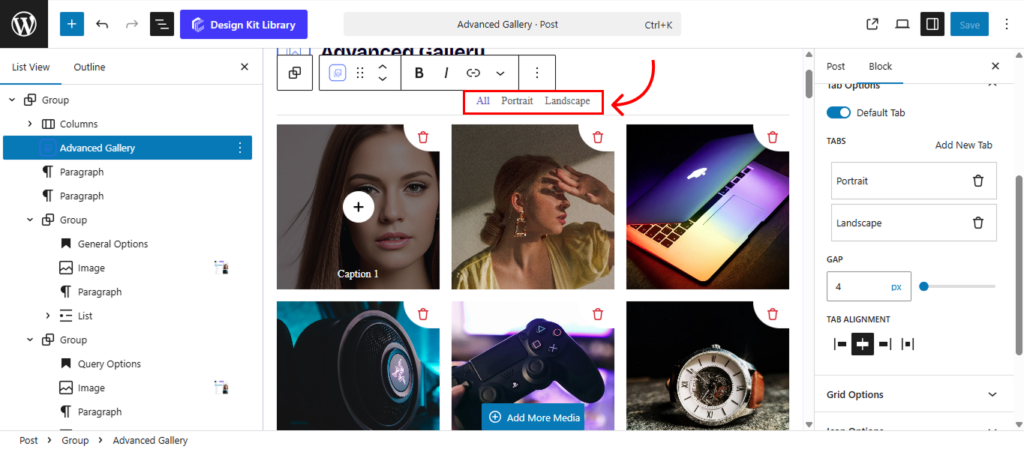This screenshot has width=1024, height=449.
Task: Open the block inserter plus button
Action: coord(72,24)
